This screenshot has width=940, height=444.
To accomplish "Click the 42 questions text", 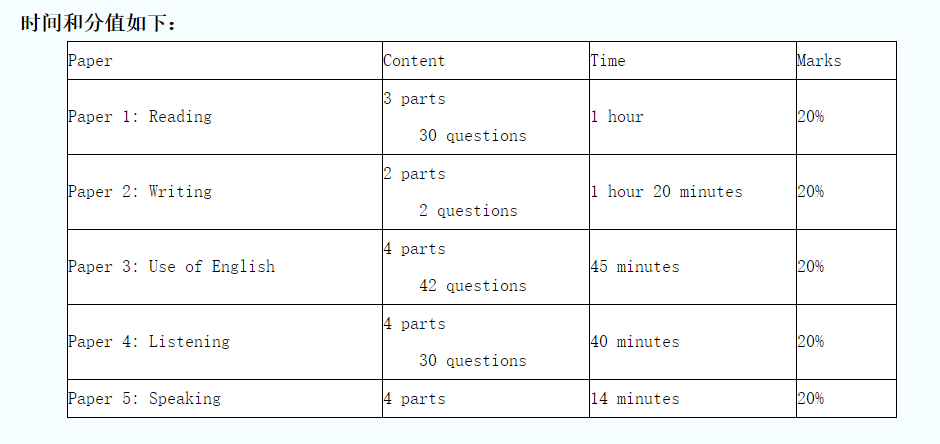I will [472, 286].
